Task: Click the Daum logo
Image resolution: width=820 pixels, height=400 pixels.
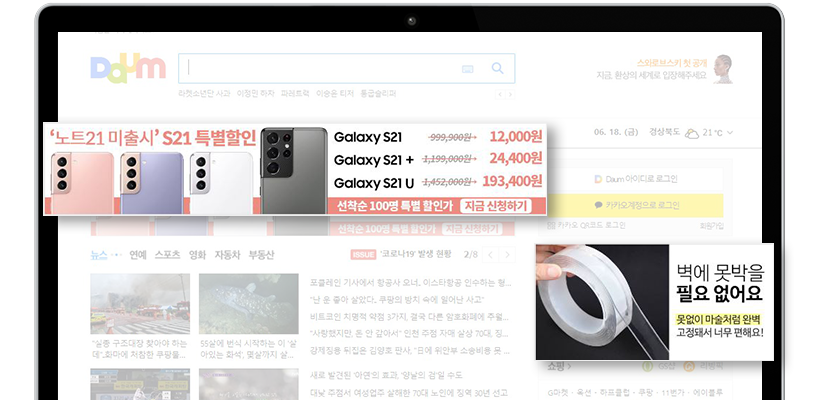Action: 128,68
